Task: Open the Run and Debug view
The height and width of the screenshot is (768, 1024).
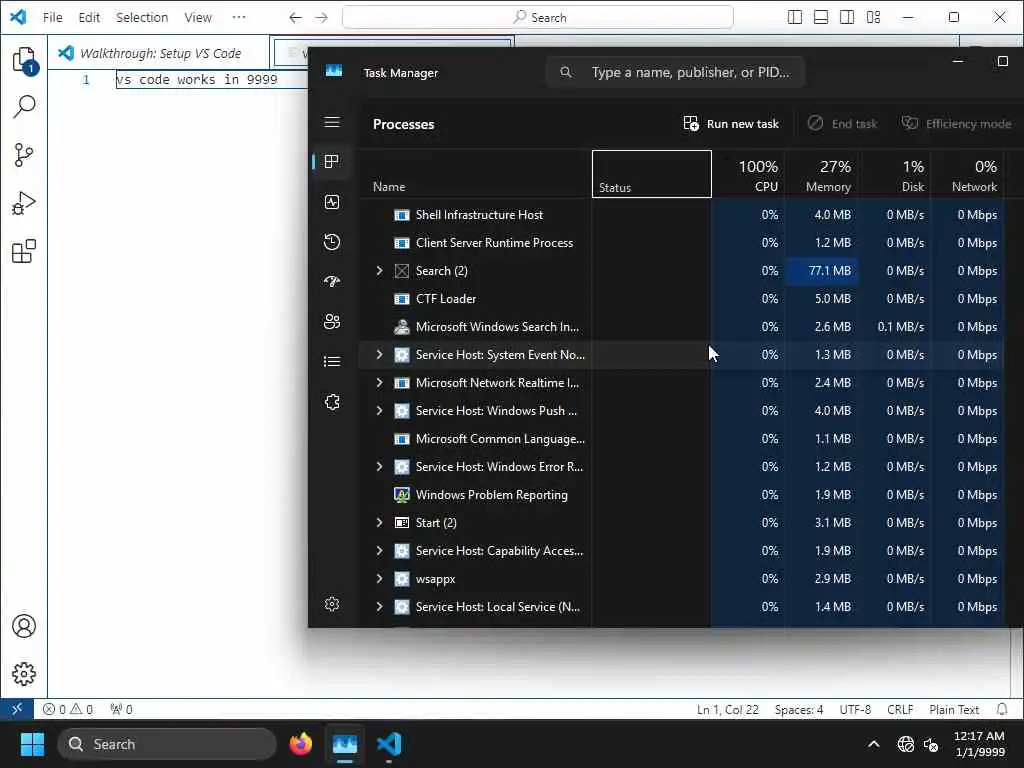Action: 24,203
